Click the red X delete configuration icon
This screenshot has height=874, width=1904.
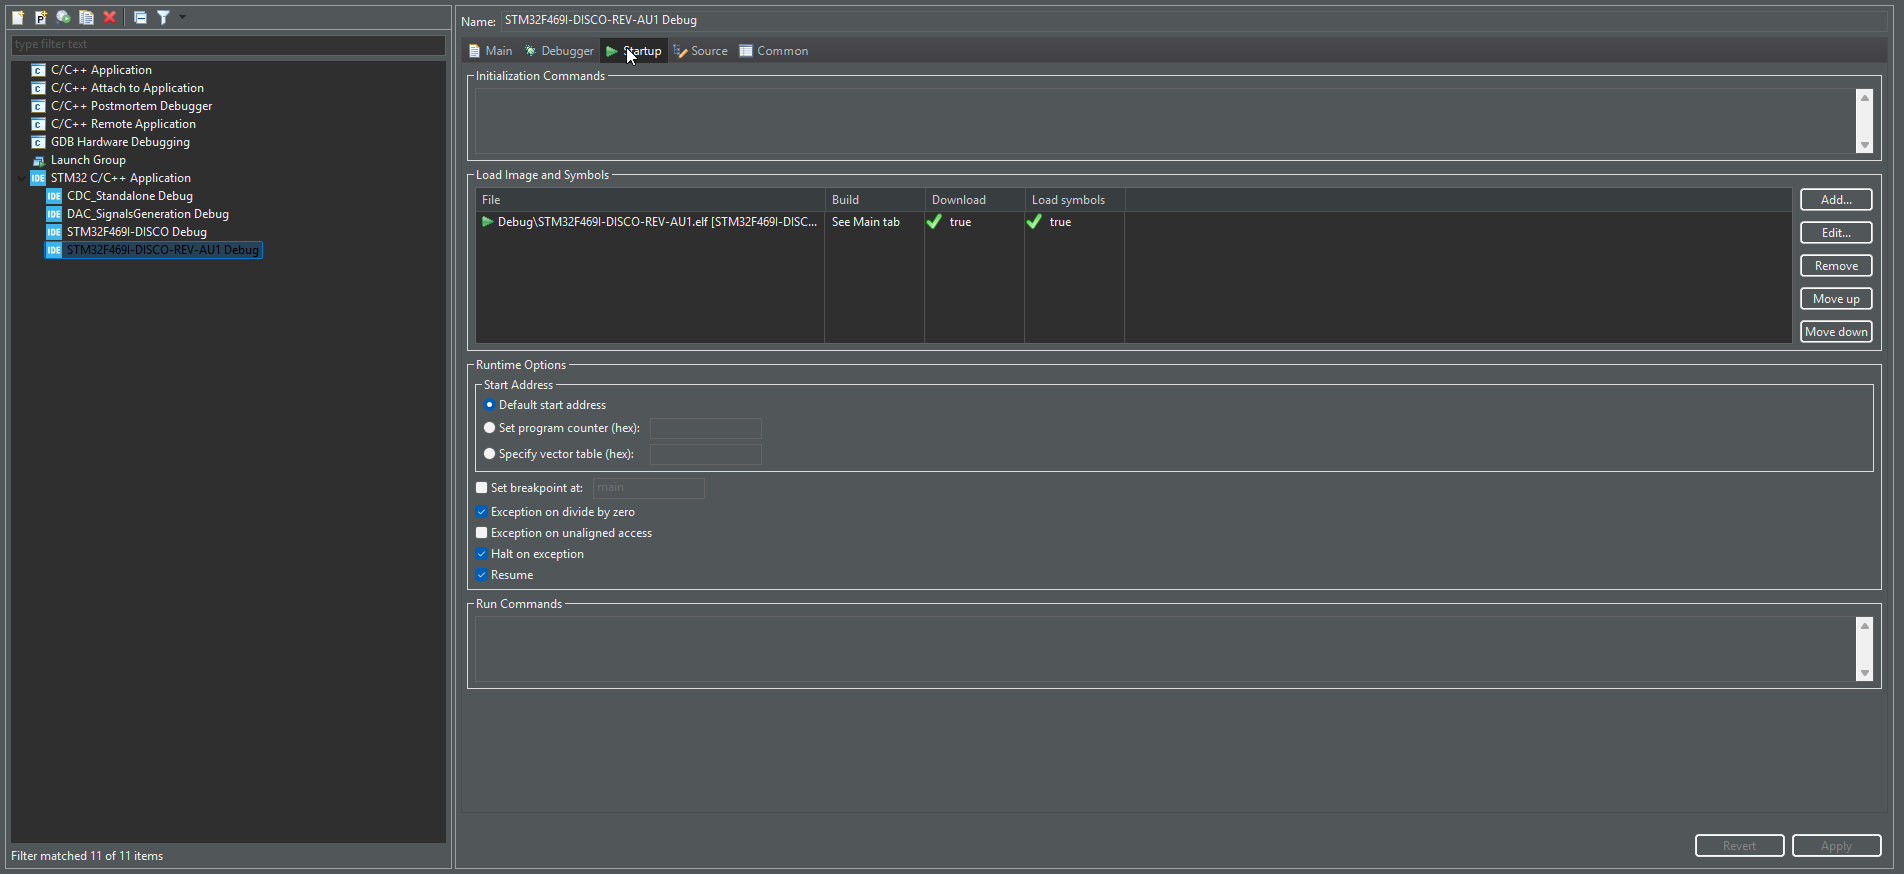pyautogui.click(x=110, y=17)
